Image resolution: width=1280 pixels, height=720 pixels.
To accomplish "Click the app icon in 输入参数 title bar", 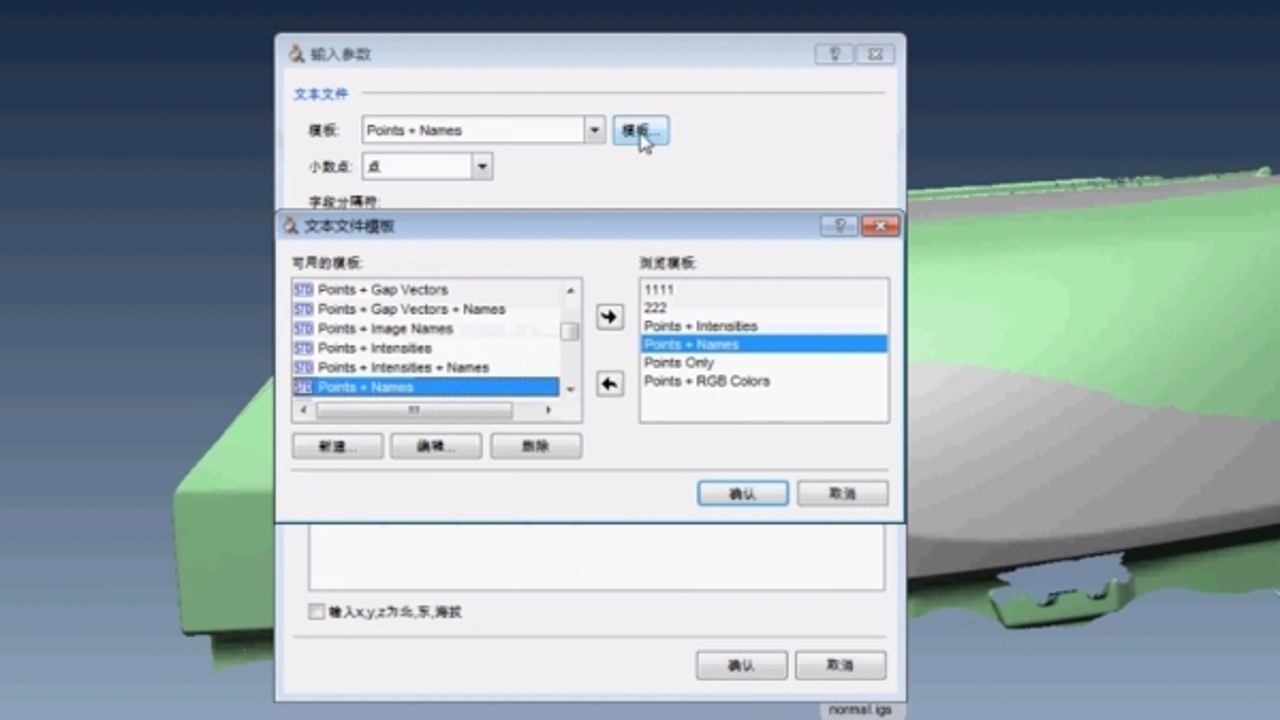I will coord(297,54).
